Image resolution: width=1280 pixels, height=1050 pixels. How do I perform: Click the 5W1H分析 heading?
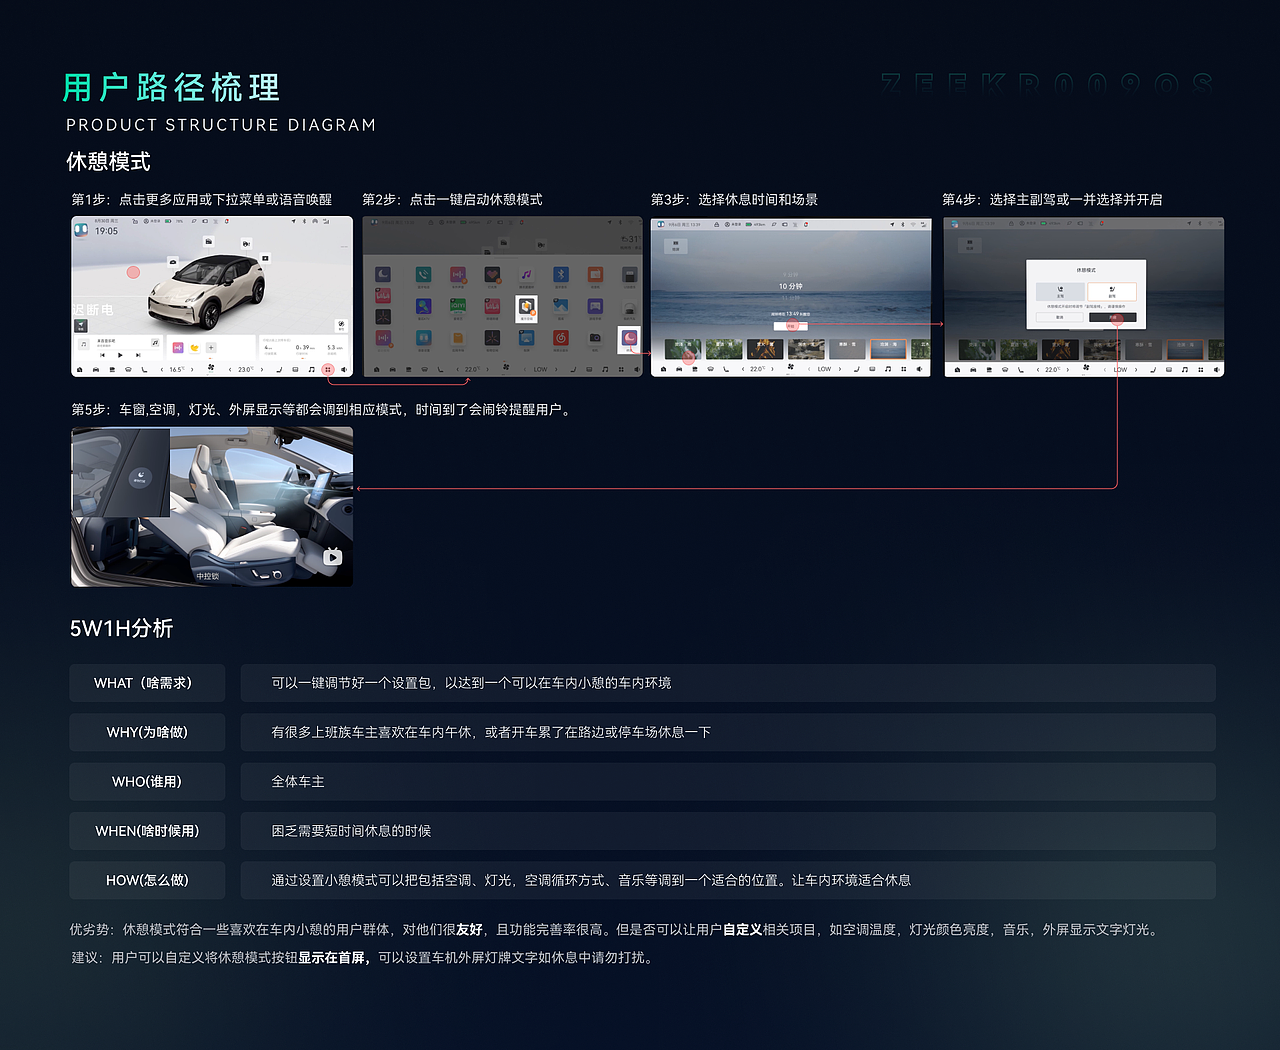click(x=121, y=628)
